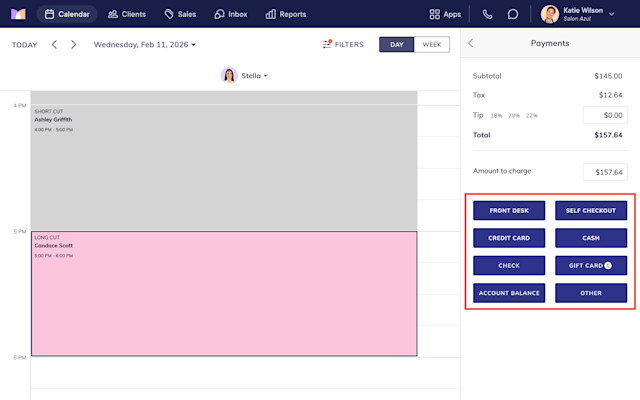Go to the Clients section
Viewport: 640px width, 400px height.
click(127, 14)
